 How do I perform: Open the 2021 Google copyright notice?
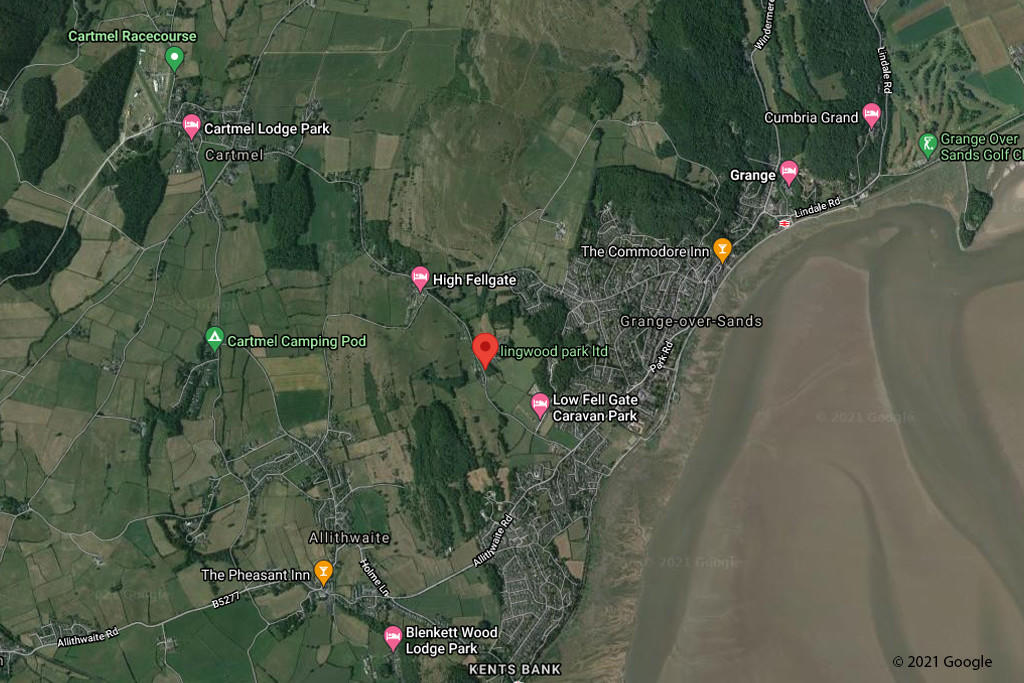pyautogui.click(x=942, y=661)
